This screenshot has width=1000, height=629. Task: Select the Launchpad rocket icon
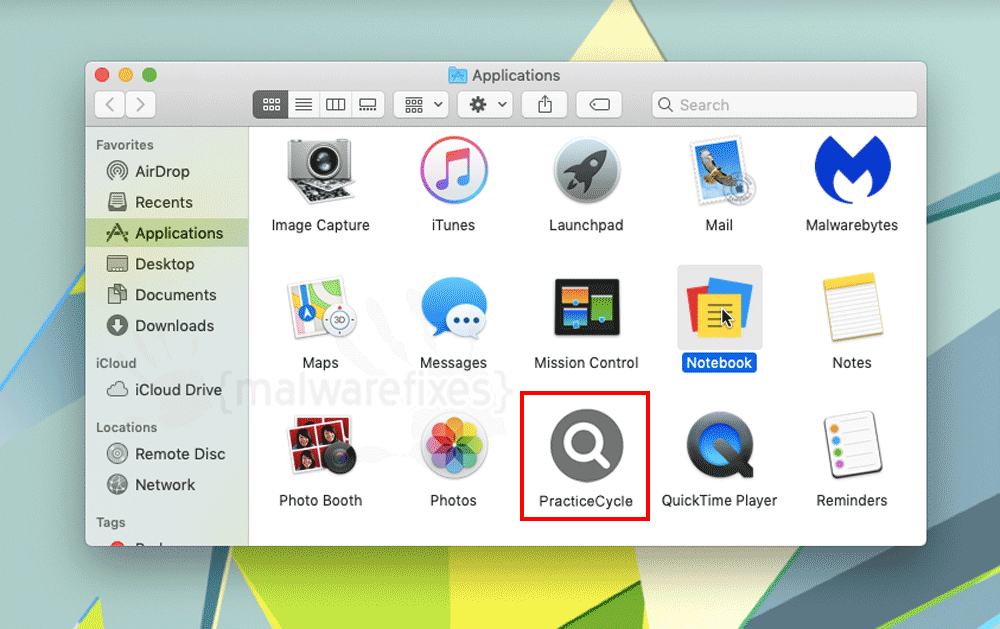coord(586,170)
